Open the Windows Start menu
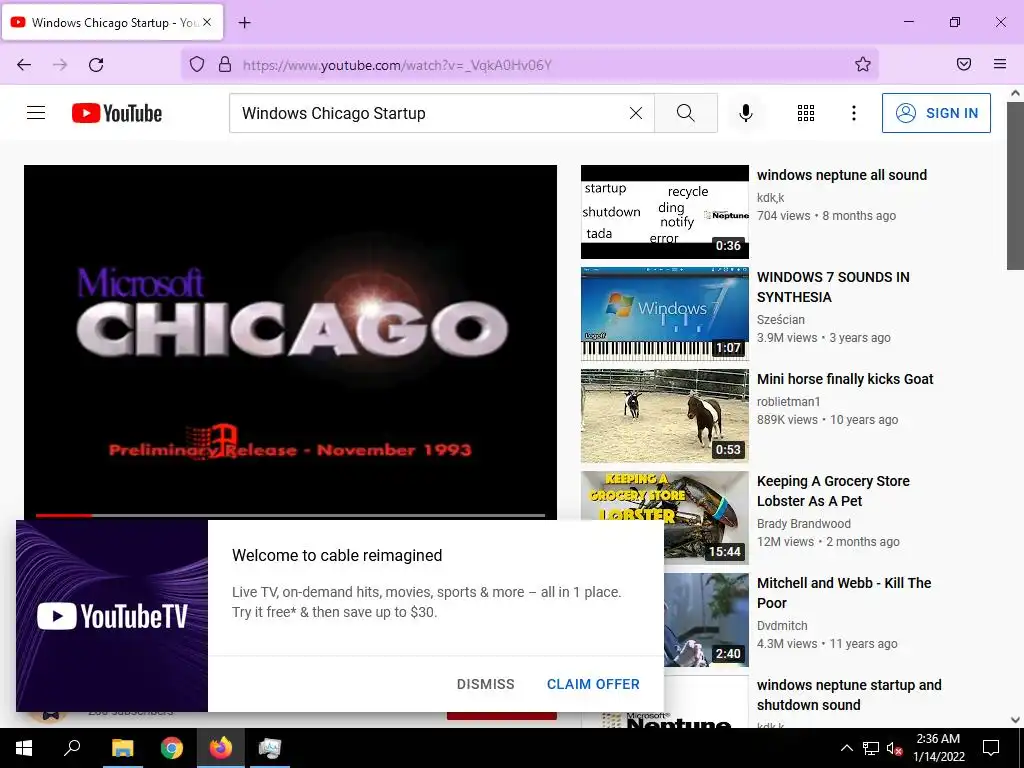This screenshot has height=768, width=1024. coord(24,748)
